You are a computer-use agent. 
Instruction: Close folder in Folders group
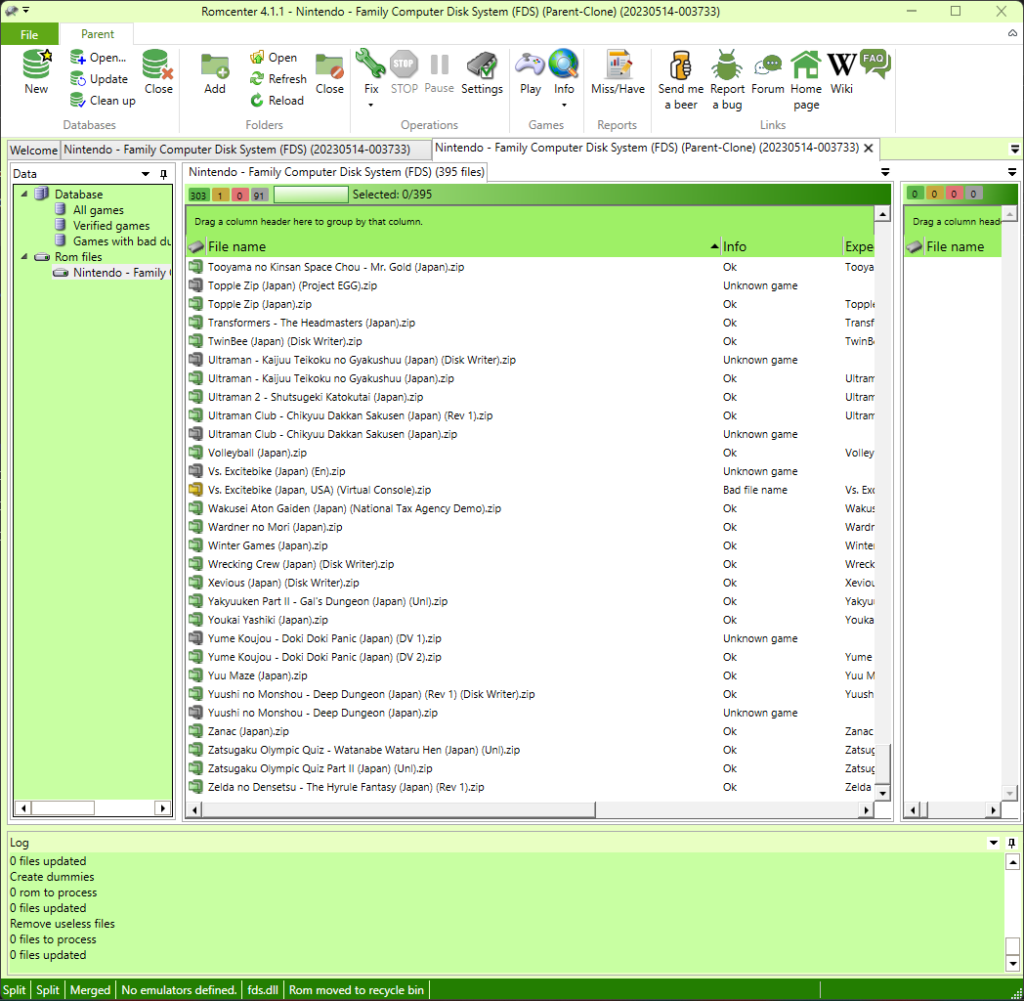[329, 72]
